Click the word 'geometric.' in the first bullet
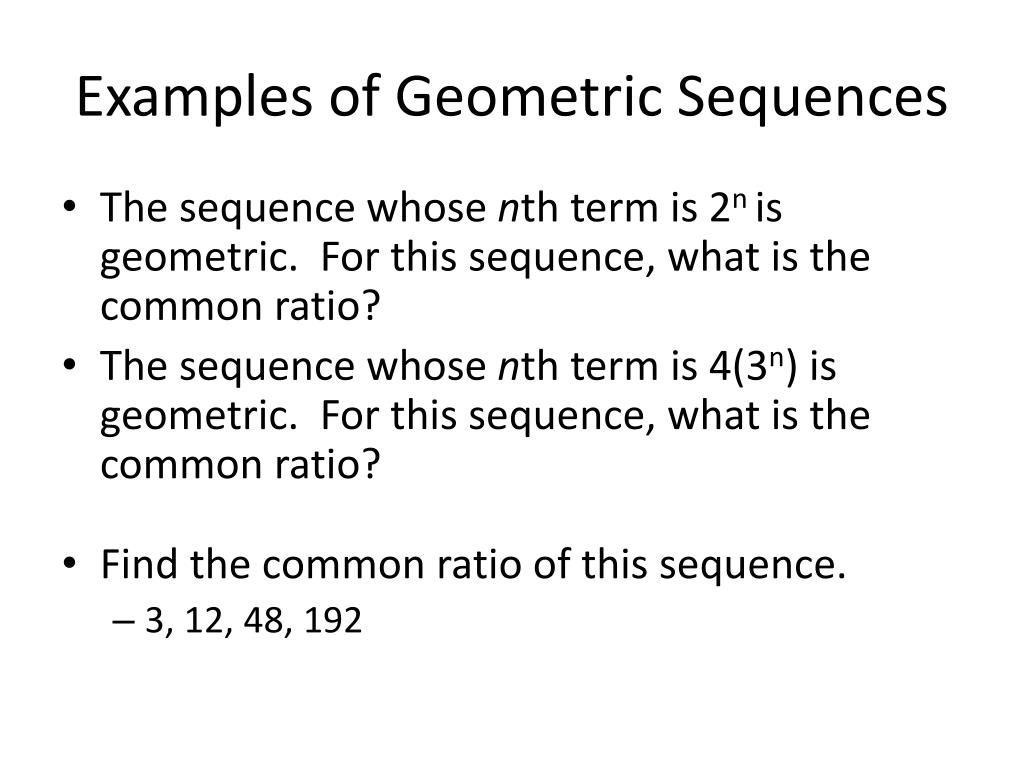The height and width of the screenshot is (768, 1024). [x=199, y=259]
